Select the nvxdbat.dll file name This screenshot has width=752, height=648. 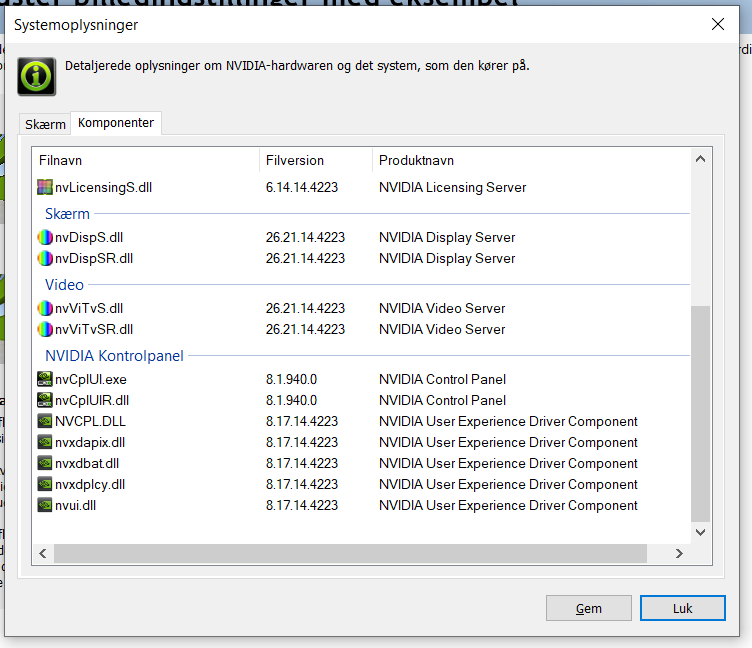(87, 463)
